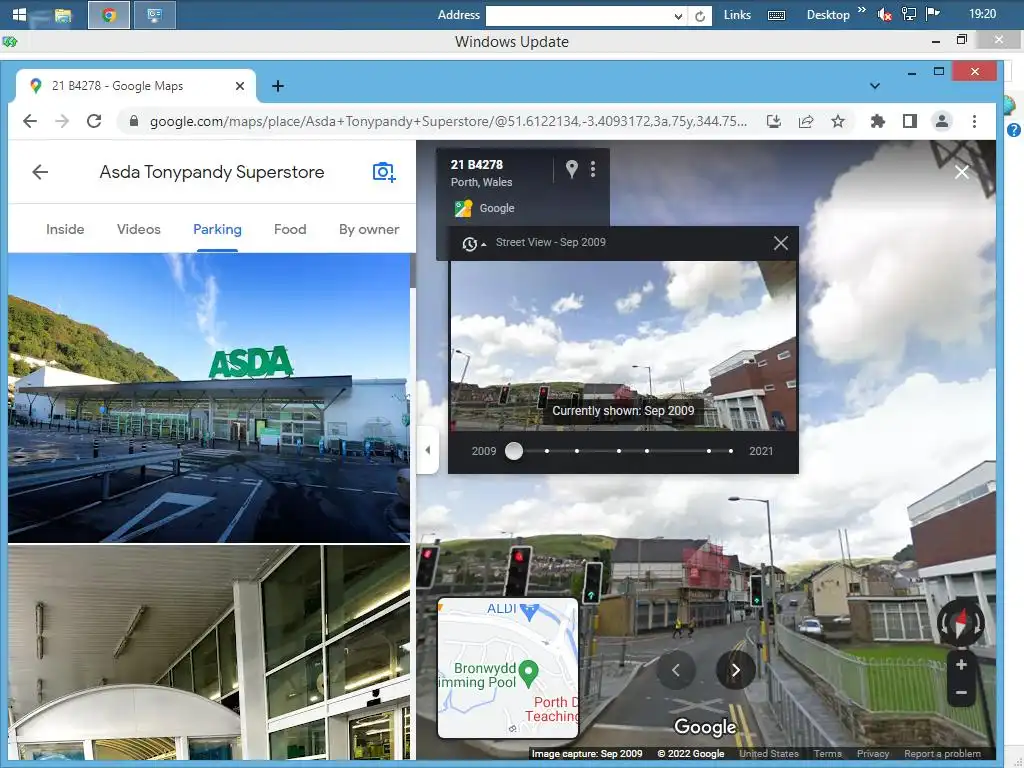Switch to the Food photos tab

pos(290,229)
